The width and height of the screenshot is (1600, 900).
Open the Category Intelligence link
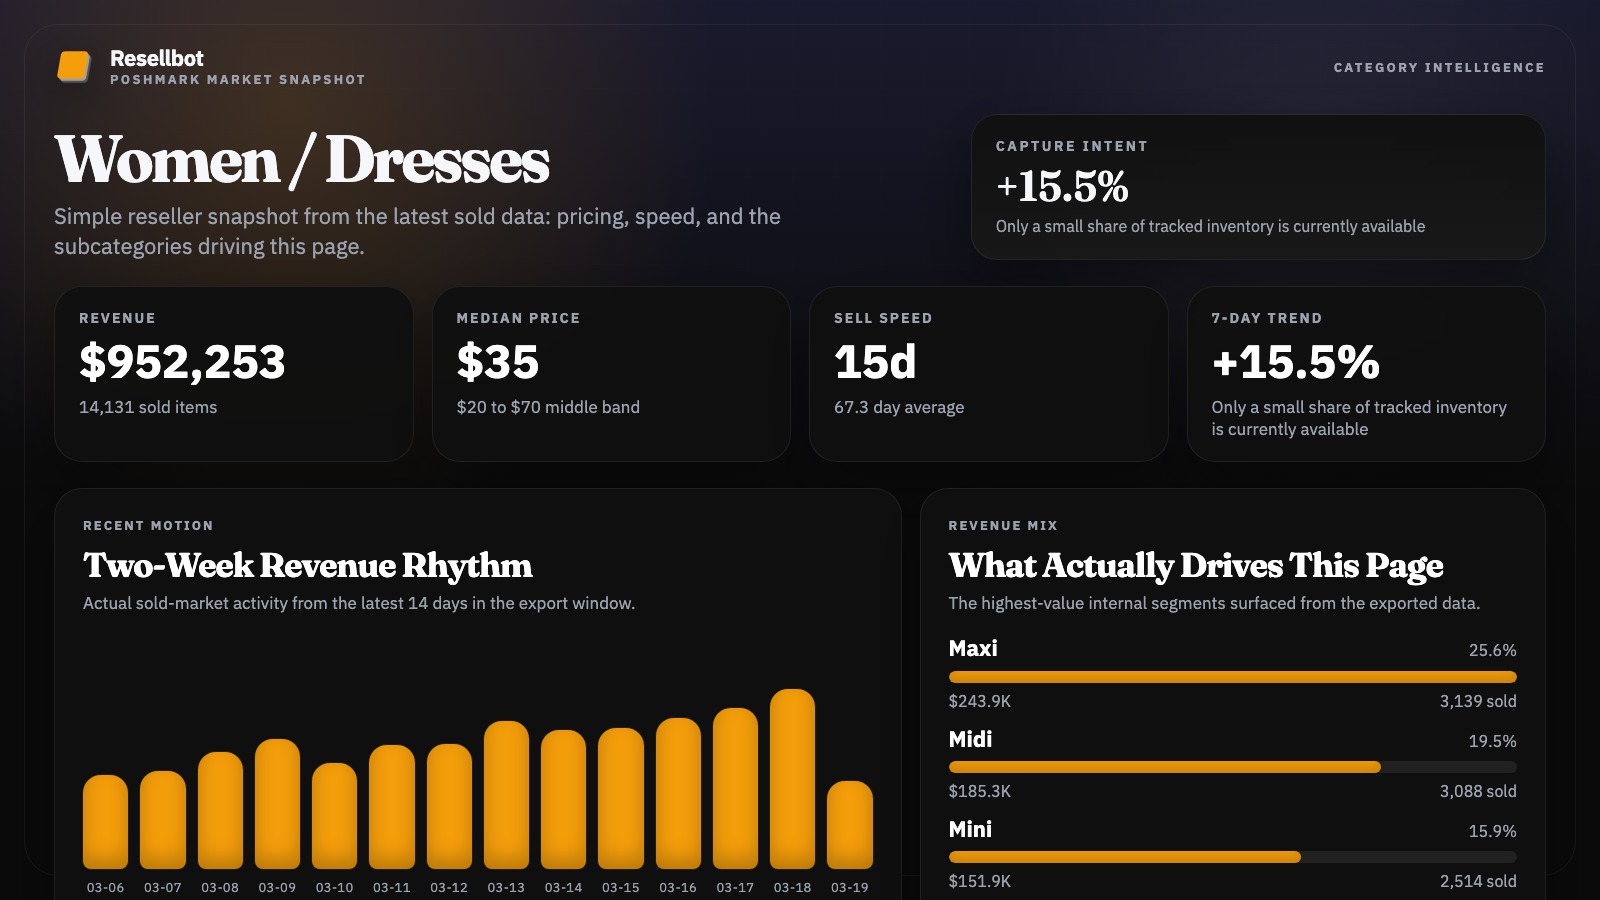tap(1438, 67)
